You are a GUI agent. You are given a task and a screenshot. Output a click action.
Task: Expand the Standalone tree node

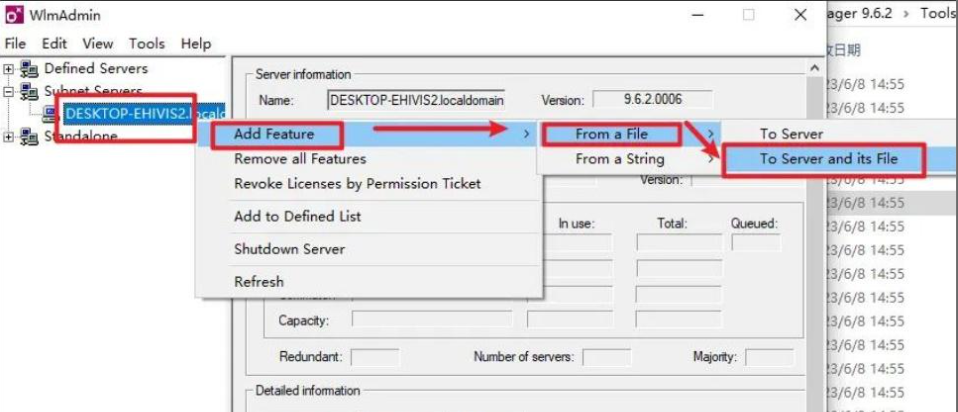pyautogui.click(x=8, y=136)
